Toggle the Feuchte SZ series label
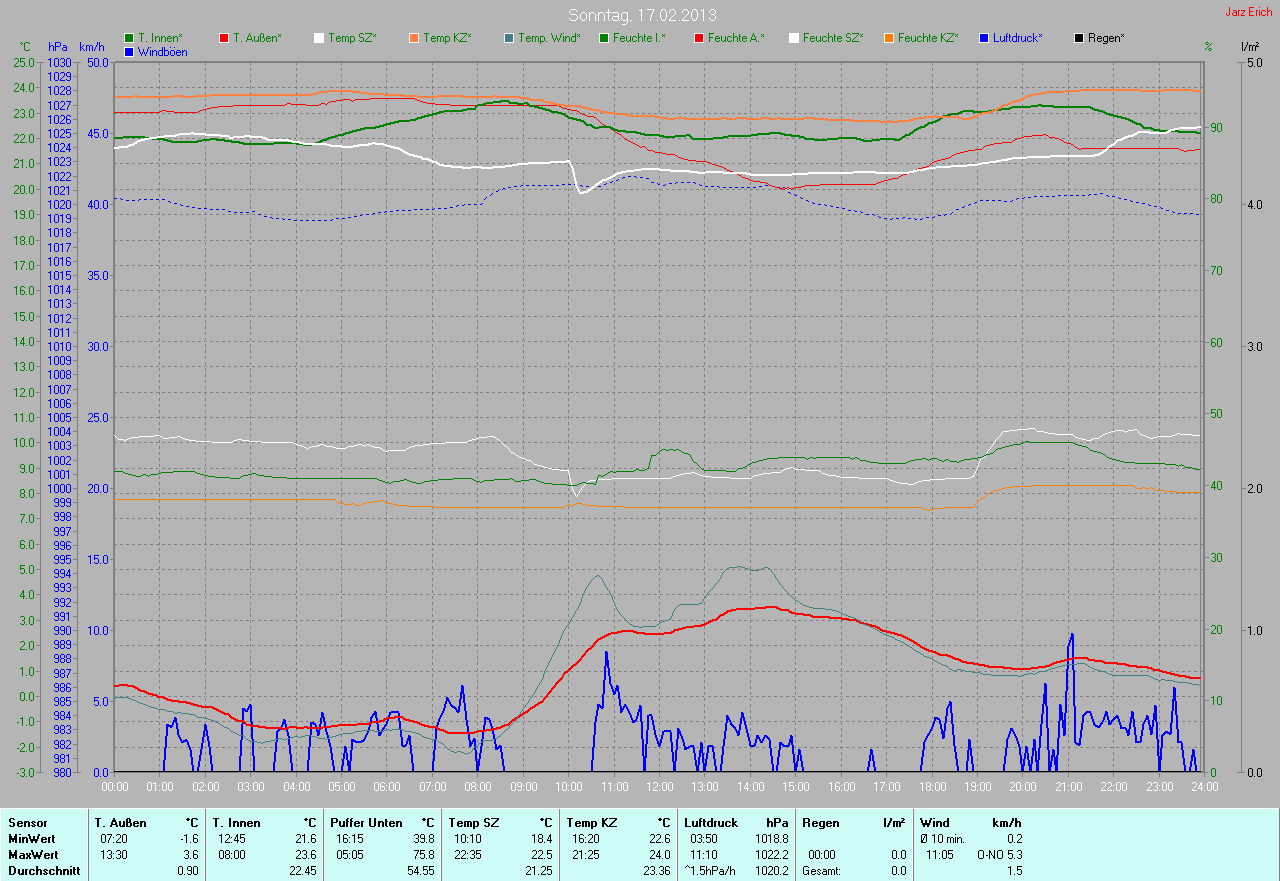Viewport: 1280px width, 881px height. [831, 38]
